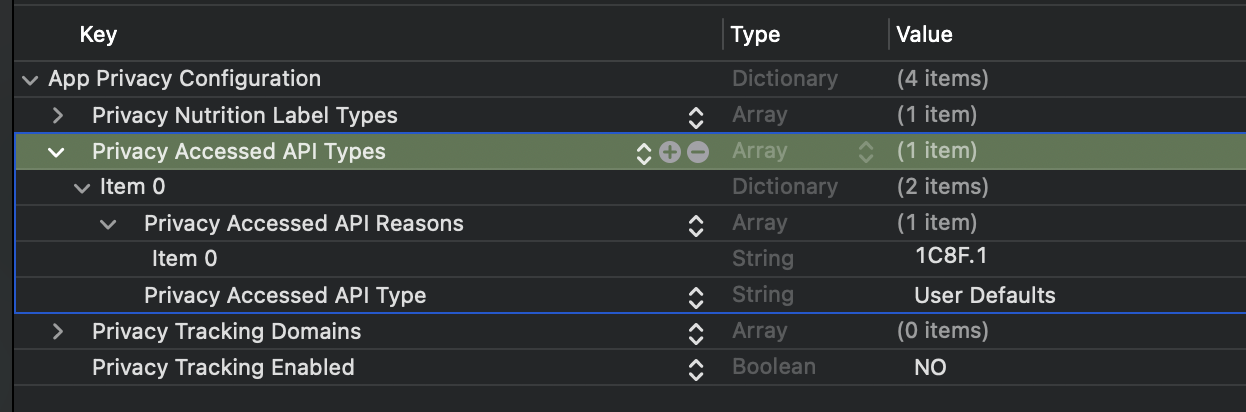Open key stepper for Privacy Accessed API Type

(697, 296)
